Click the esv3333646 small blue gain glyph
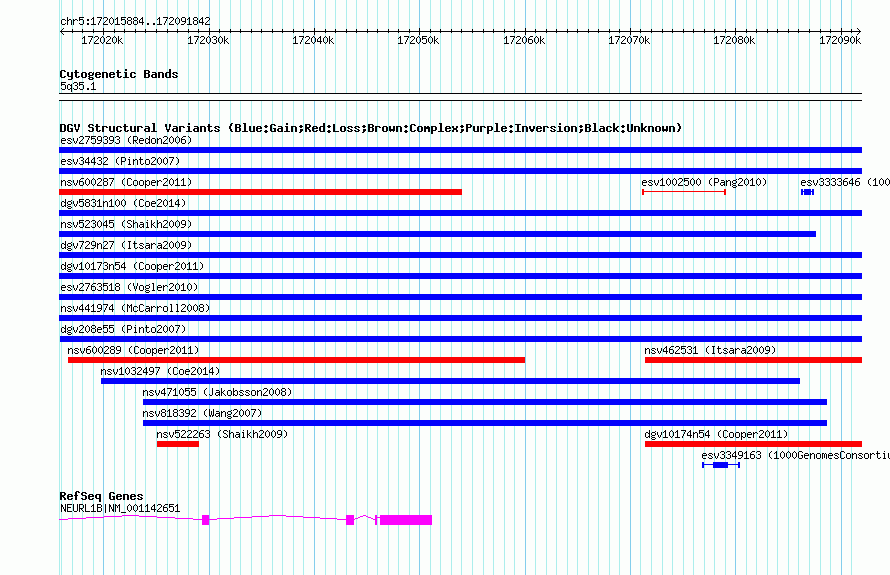The width and height of the screenshot is (890, 575). point(807,192)
